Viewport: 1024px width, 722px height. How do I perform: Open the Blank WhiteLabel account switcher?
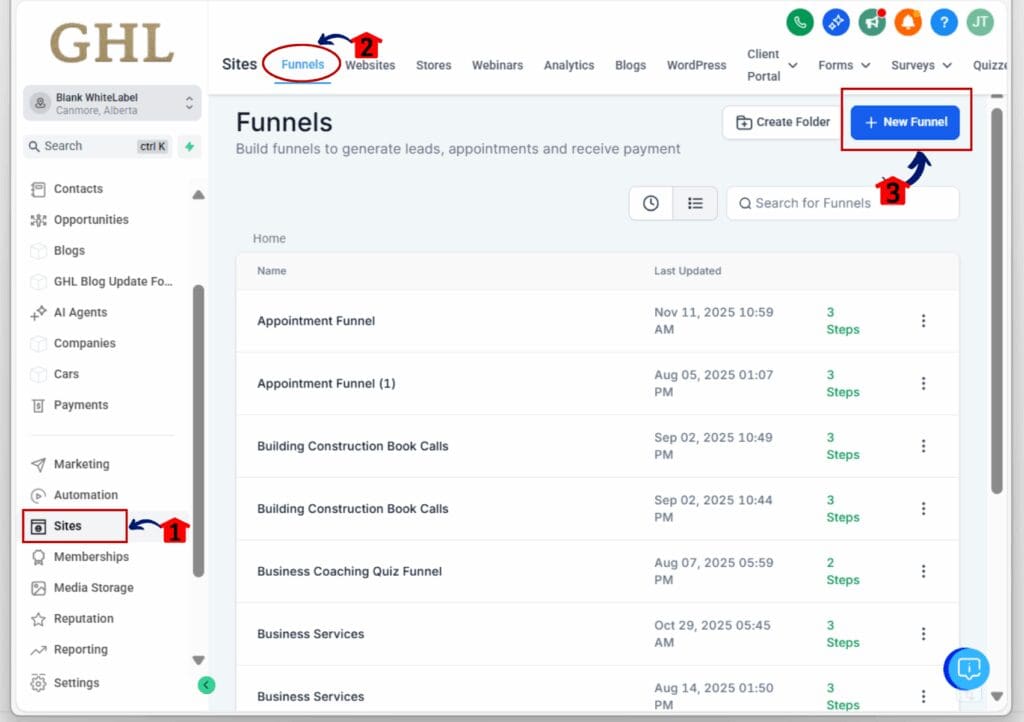pyautogui.click(x=111, y=103)
